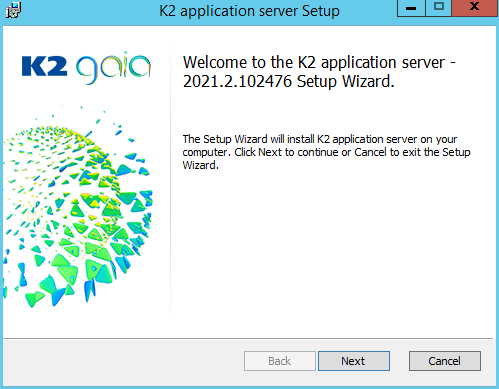Click Cancel to exit the Setup Wizard
499x389 pixels.
(x=445, y=361)
